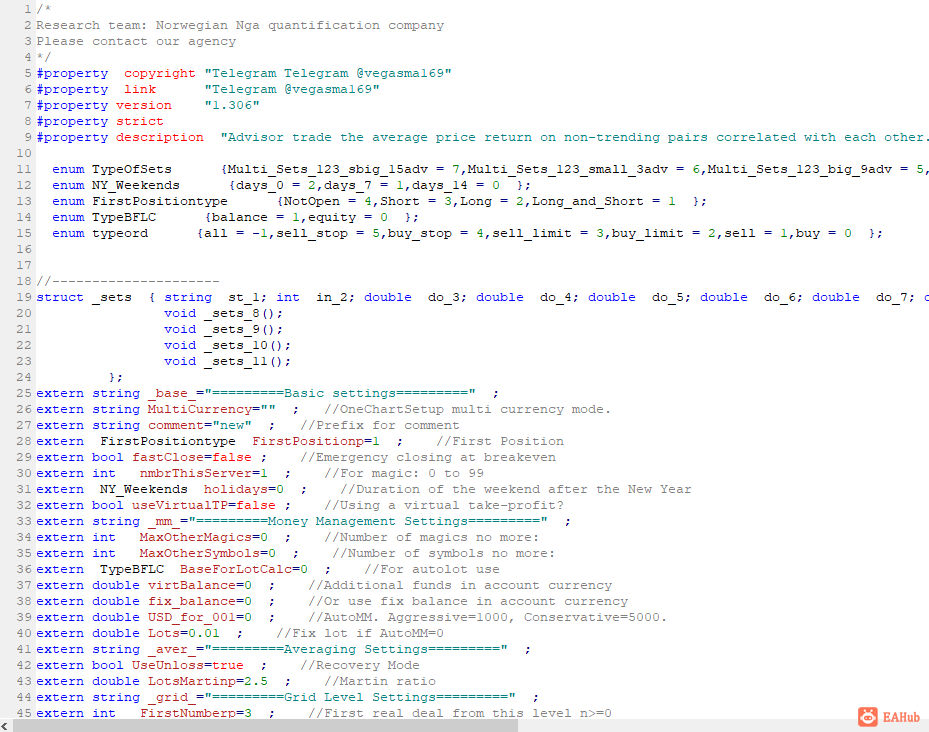Click the fix_balance=0 variable
Image resolution: width=929 pixels, height=732 pixels.
[x=200, y=601]
